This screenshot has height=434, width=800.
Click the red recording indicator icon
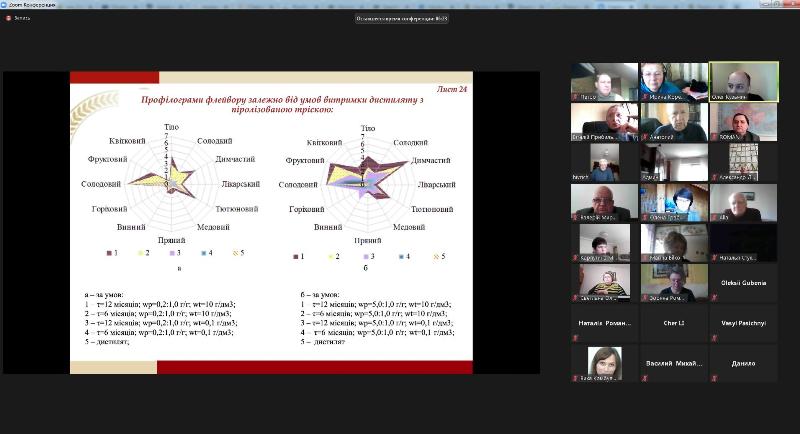8,18
